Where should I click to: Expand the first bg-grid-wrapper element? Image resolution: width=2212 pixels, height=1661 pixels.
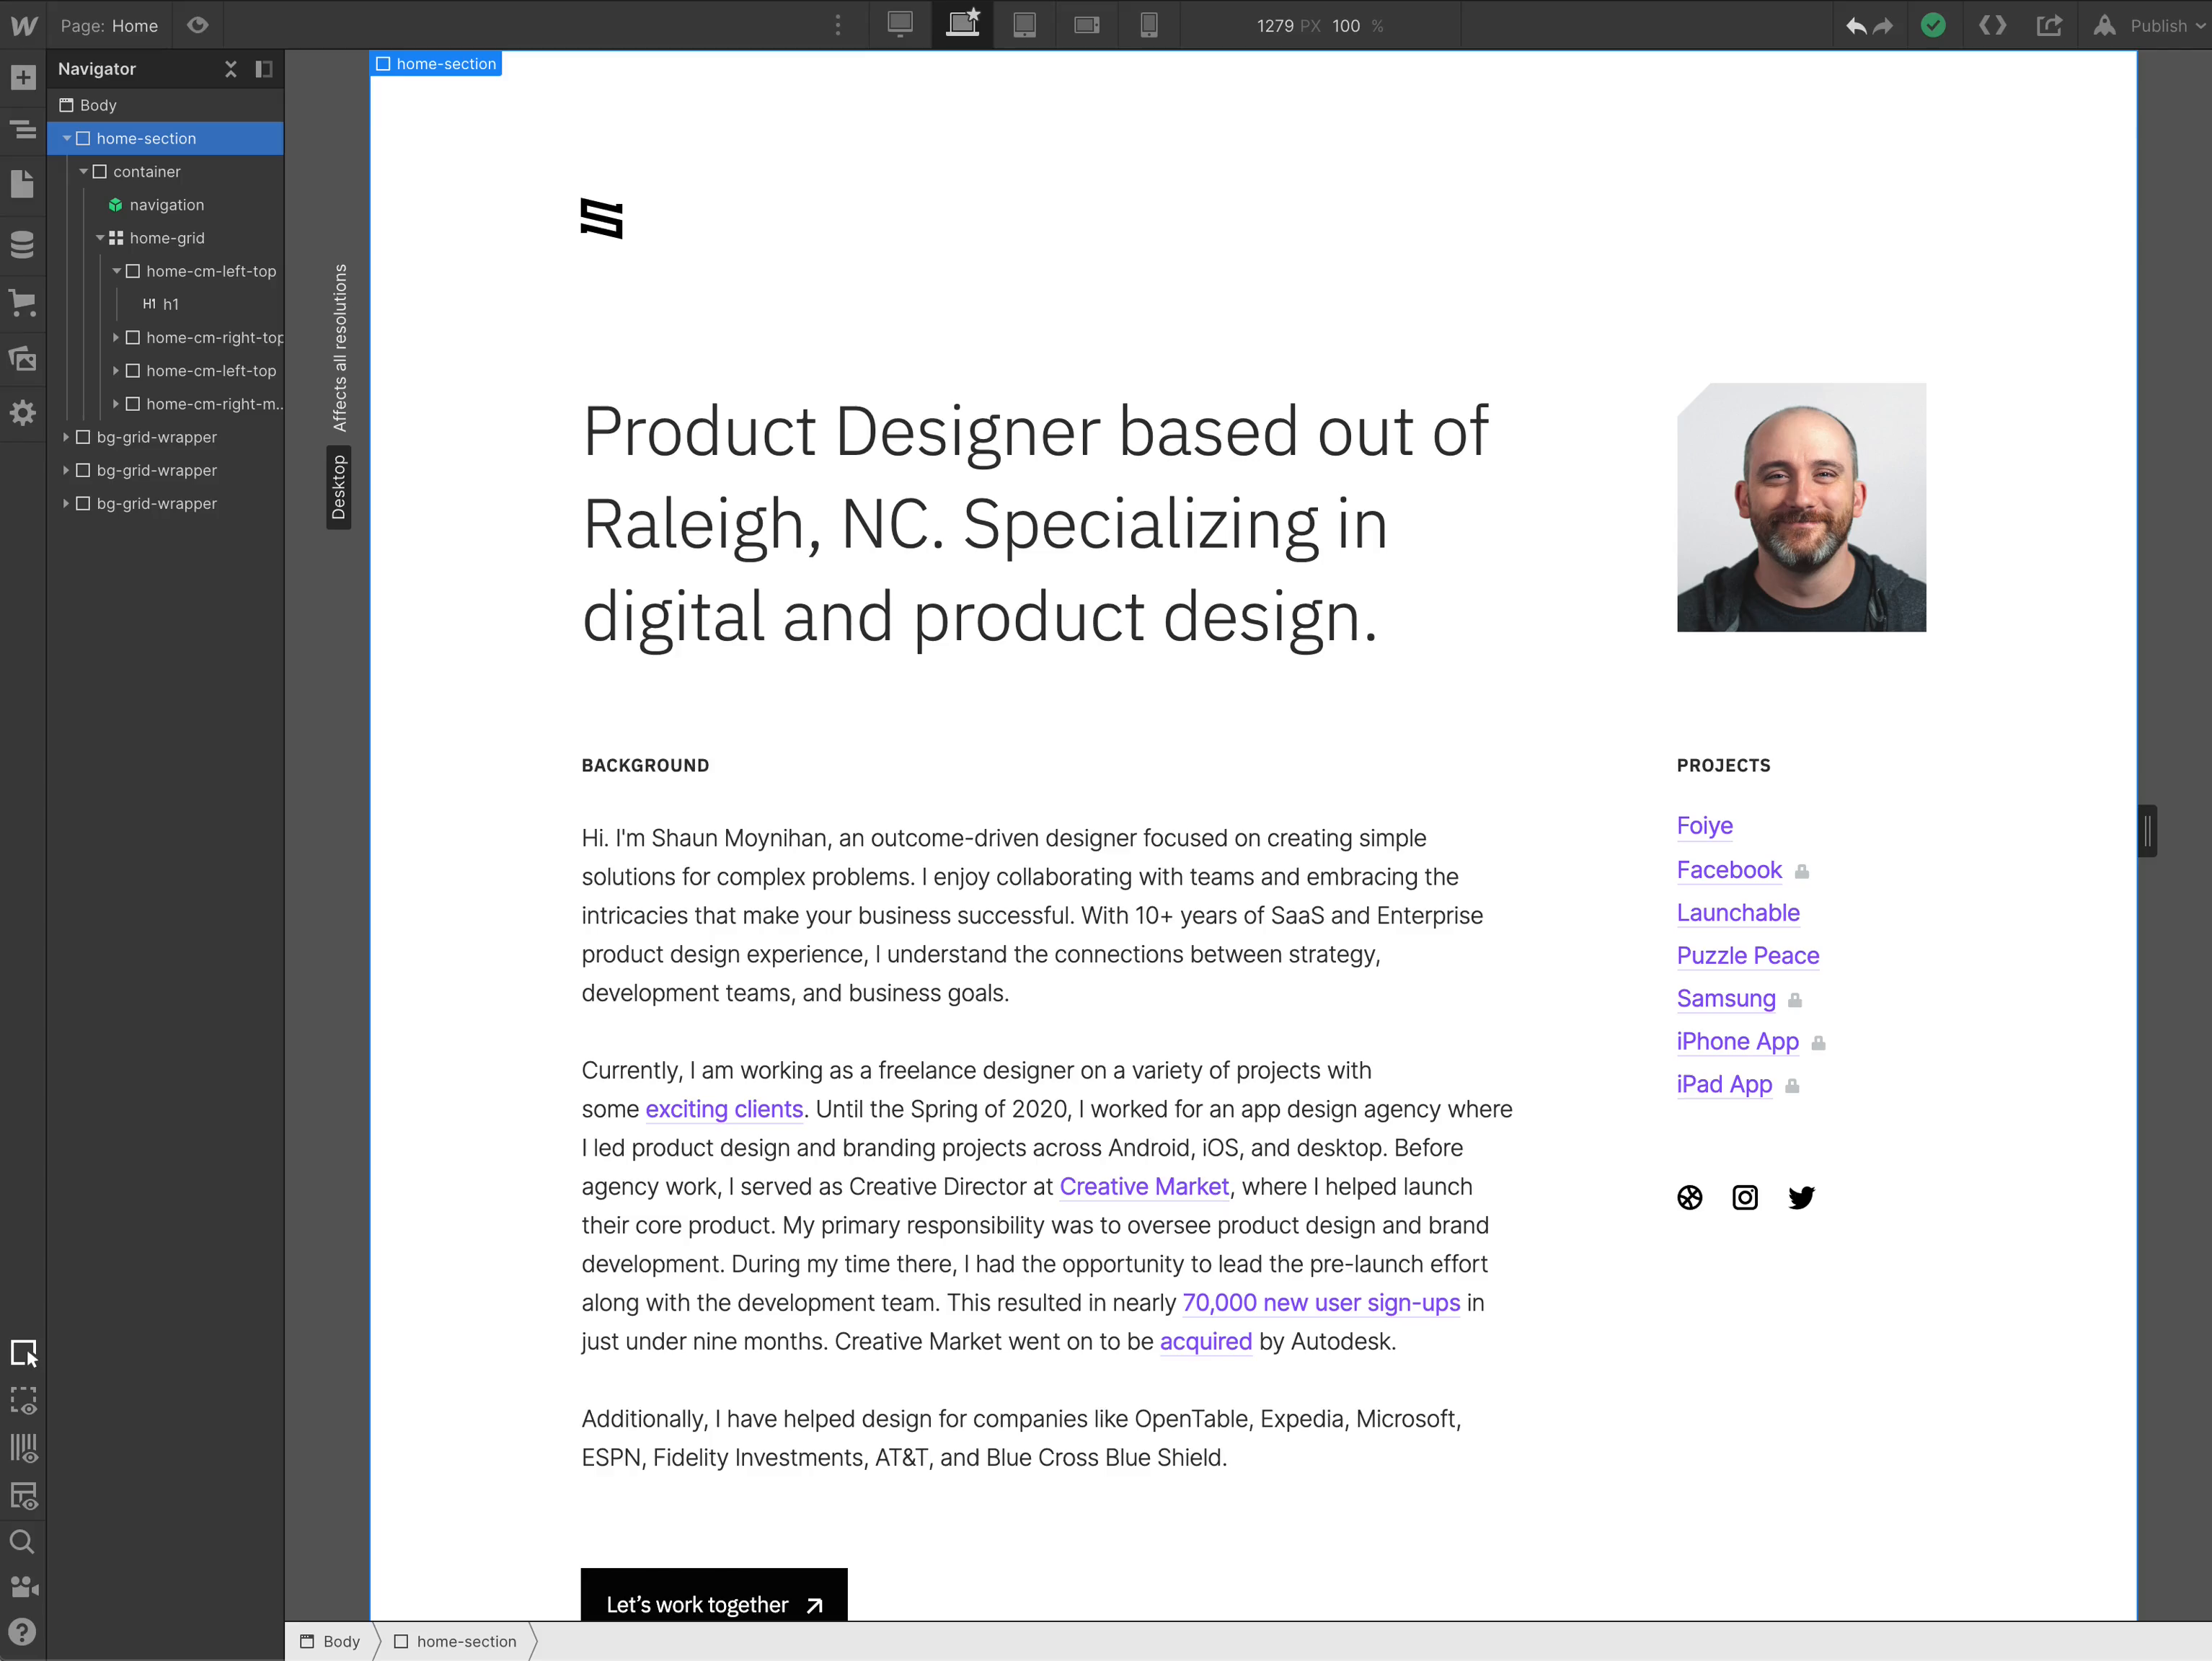(66, 437)
